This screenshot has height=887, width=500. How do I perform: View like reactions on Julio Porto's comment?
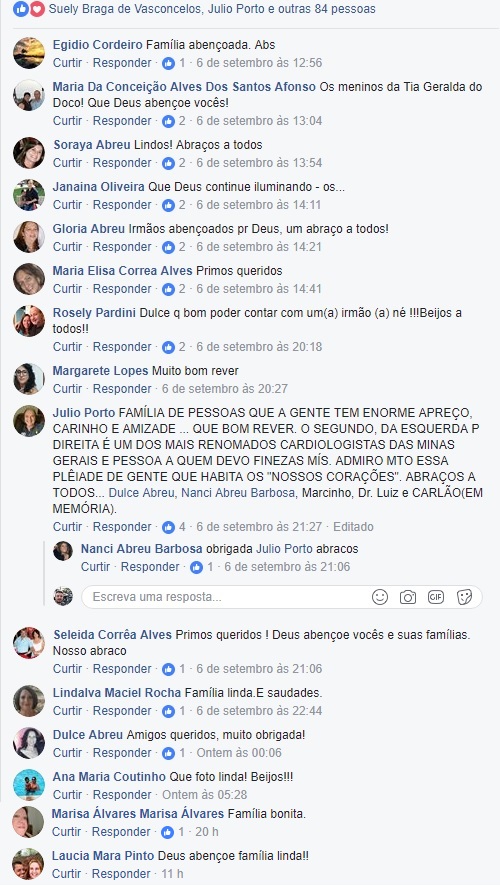[174, 527]
